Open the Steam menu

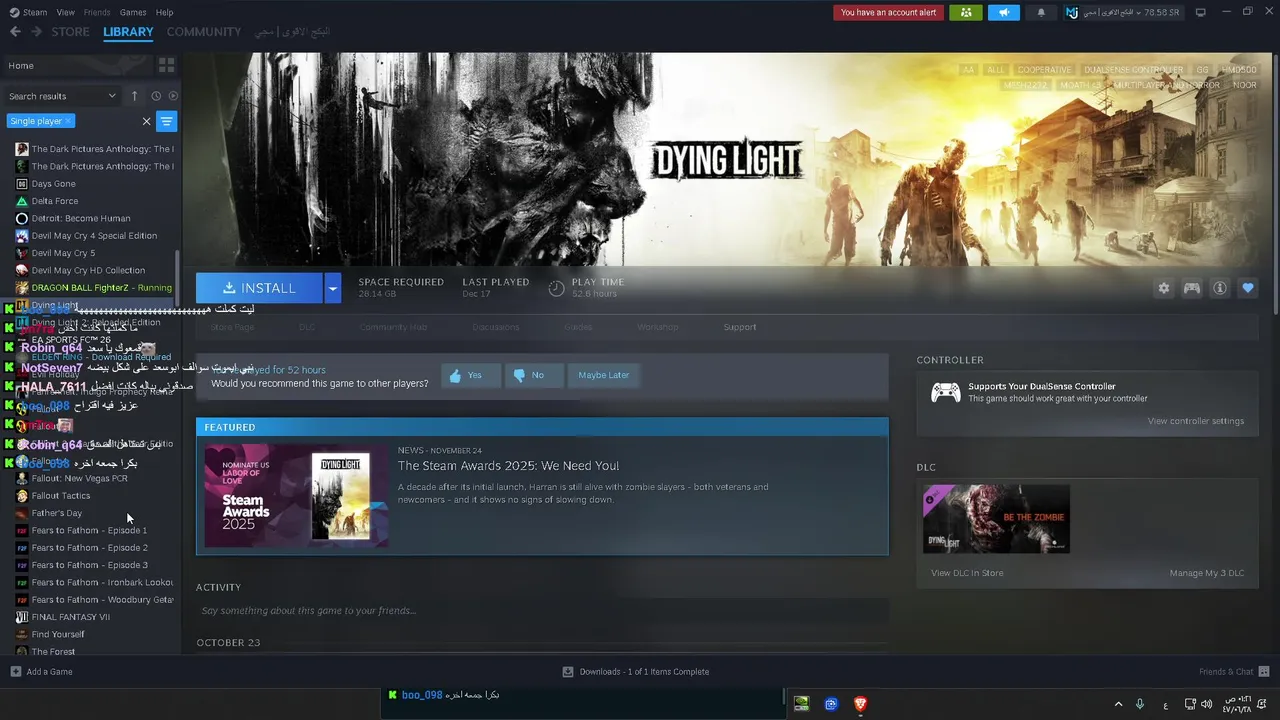pos(29,12)
